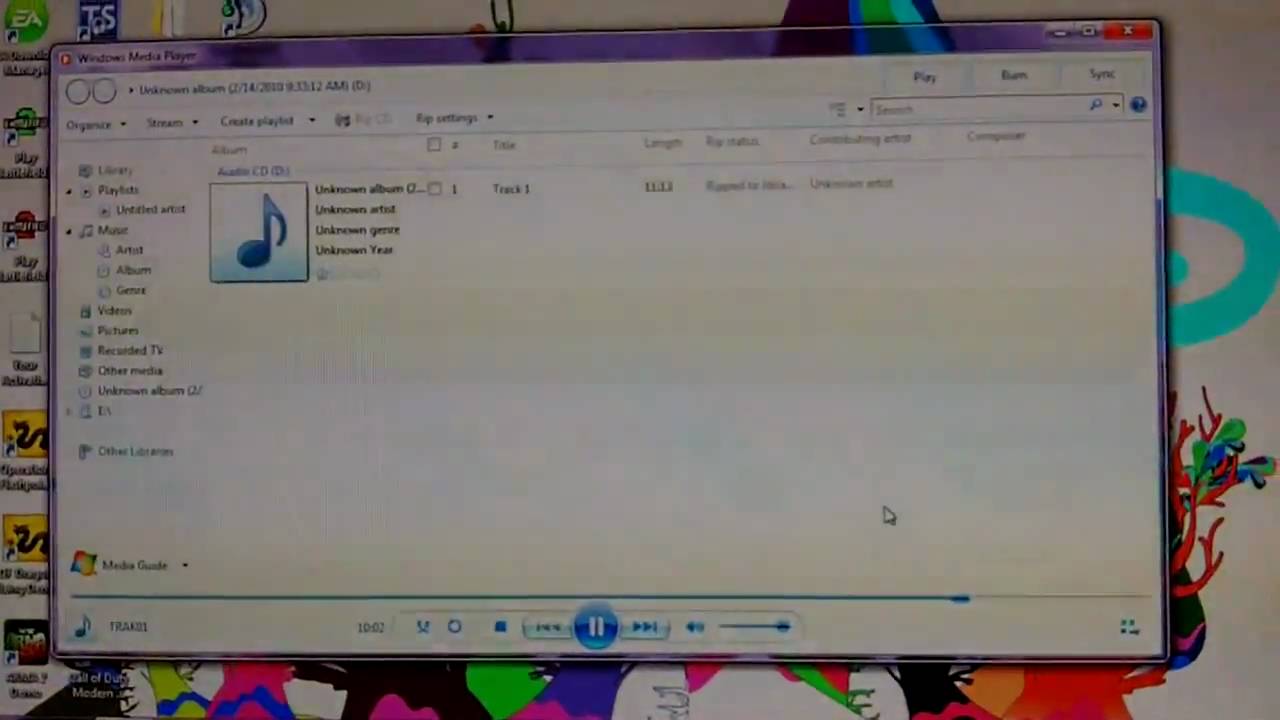Open Media Guide button

134,566
